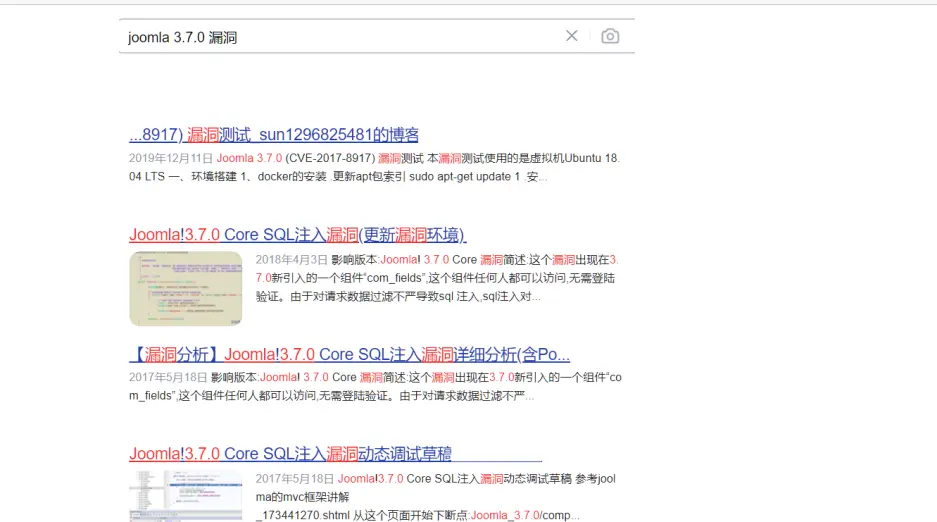The height and width of the screenshot is (522, 937).
Task: Click snippet line starting 'm_fields",这个组件任何人都可以访问'
Action: click(x=332, y=396)
